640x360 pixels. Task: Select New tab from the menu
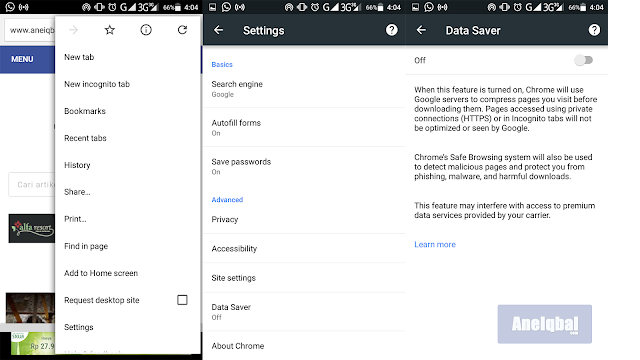(x=127, y=57)
